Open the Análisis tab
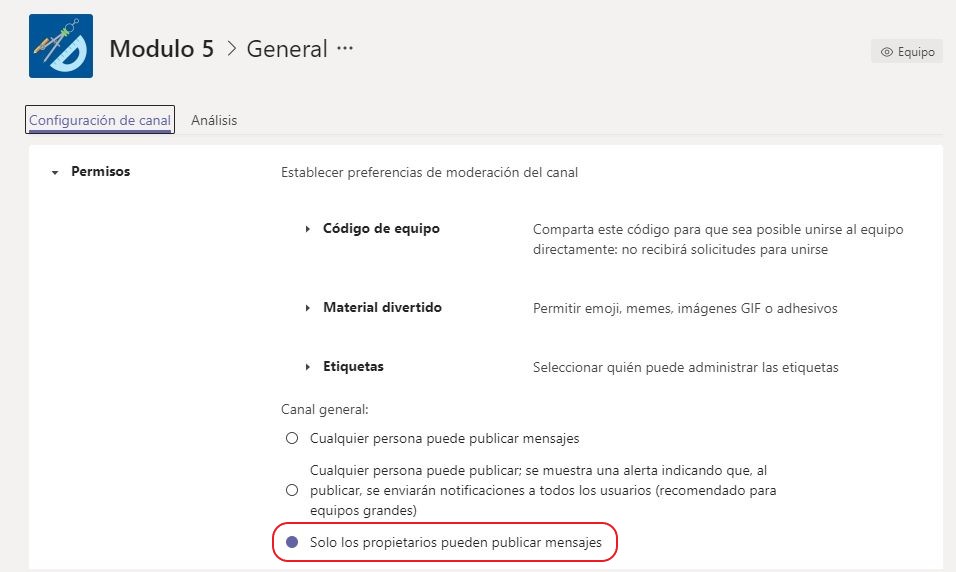 pyautogui.click(x=214, y=120)
